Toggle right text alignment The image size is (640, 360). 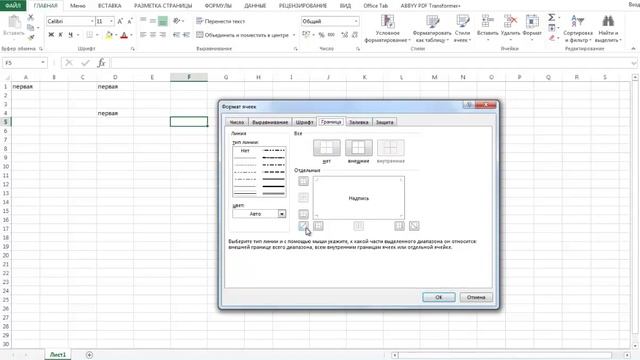(x=162, y=35)
